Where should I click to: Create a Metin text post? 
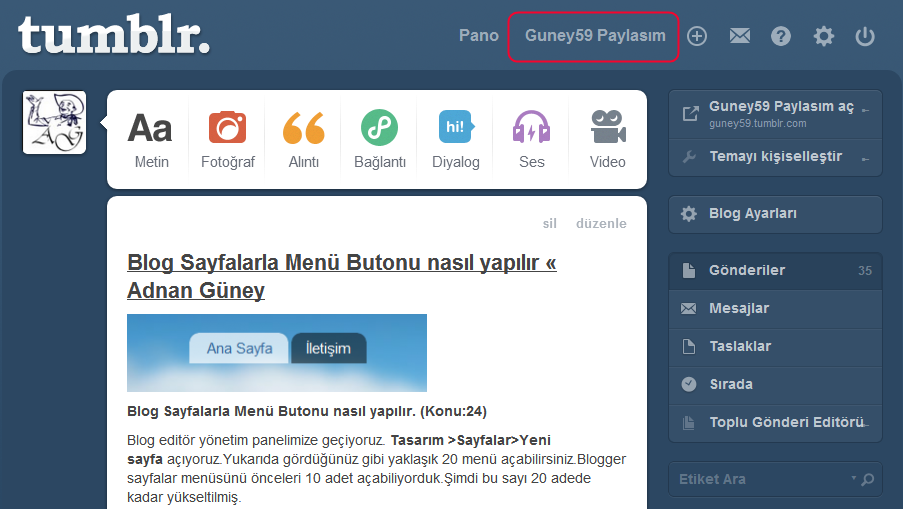[x=151, y=140]
